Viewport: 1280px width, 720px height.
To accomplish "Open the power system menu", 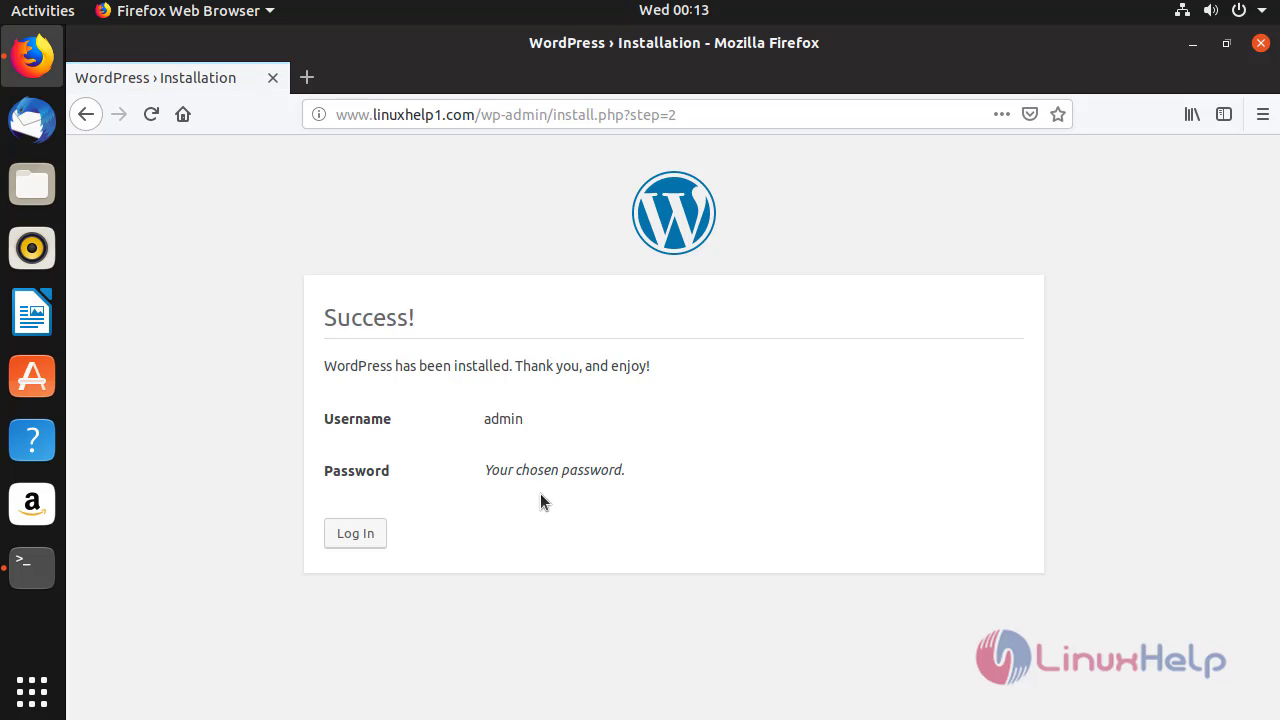I will pyautogui.click(x=1246, y=10).
